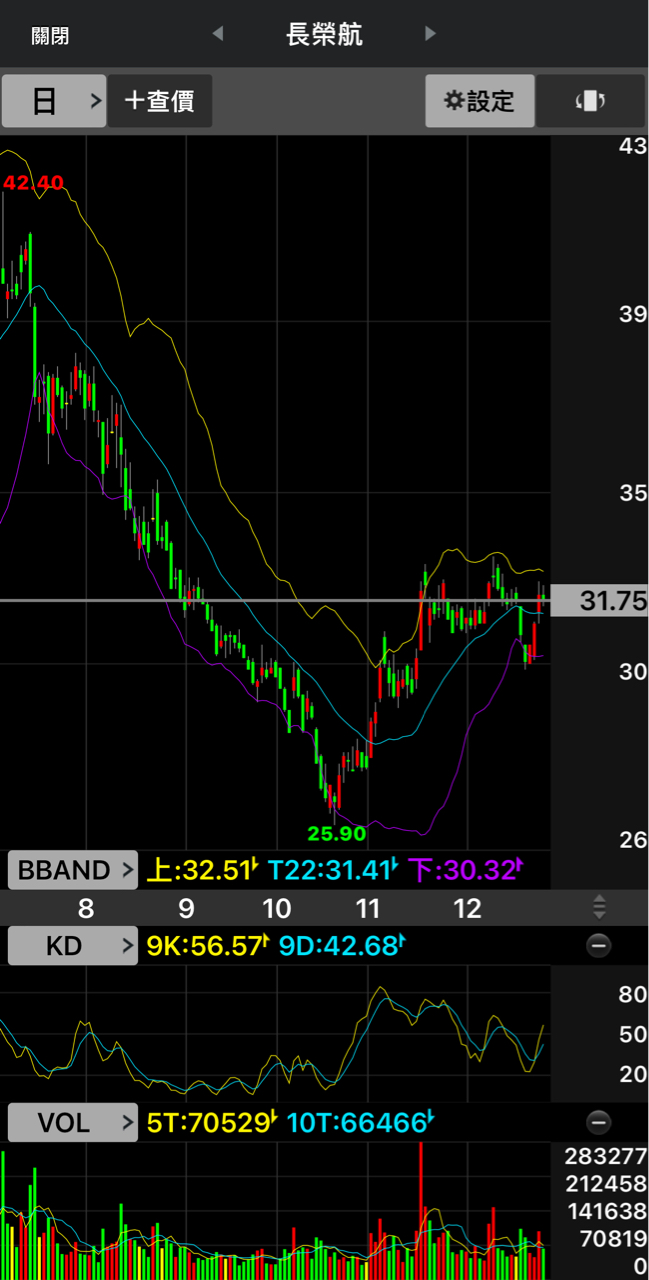The height and width of the screenshot is (1280, 649).
Task: Expand the BBAND indicator selector
Action: click(x=73, y=870)
